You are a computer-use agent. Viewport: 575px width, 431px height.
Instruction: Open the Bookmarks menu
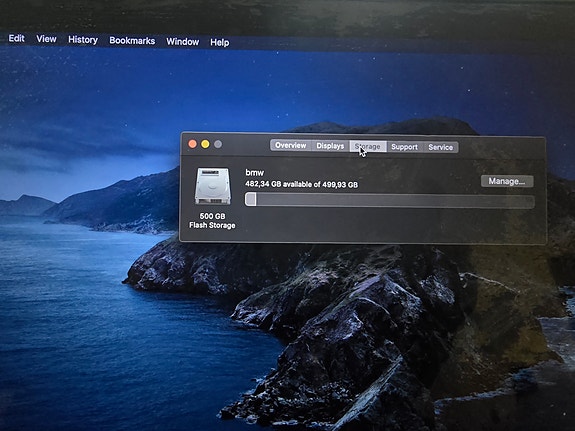click(x=132, y=41)
